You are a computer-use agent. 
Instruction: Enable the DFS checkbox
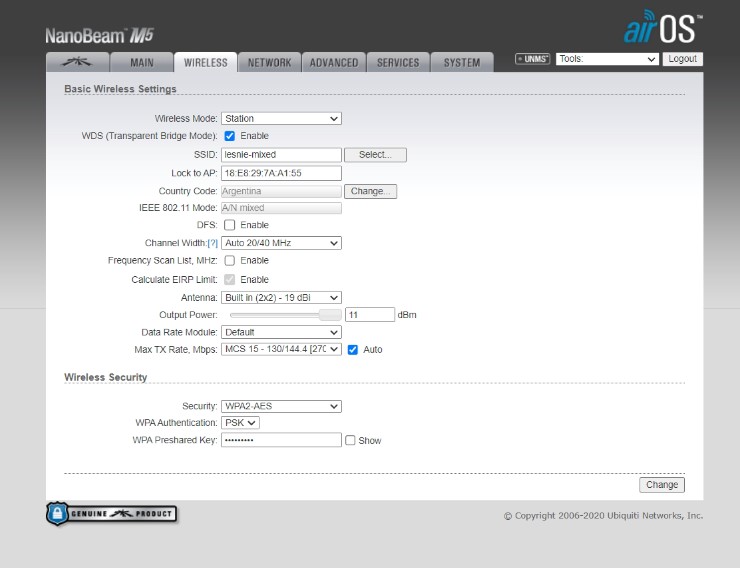click(229, 225)
